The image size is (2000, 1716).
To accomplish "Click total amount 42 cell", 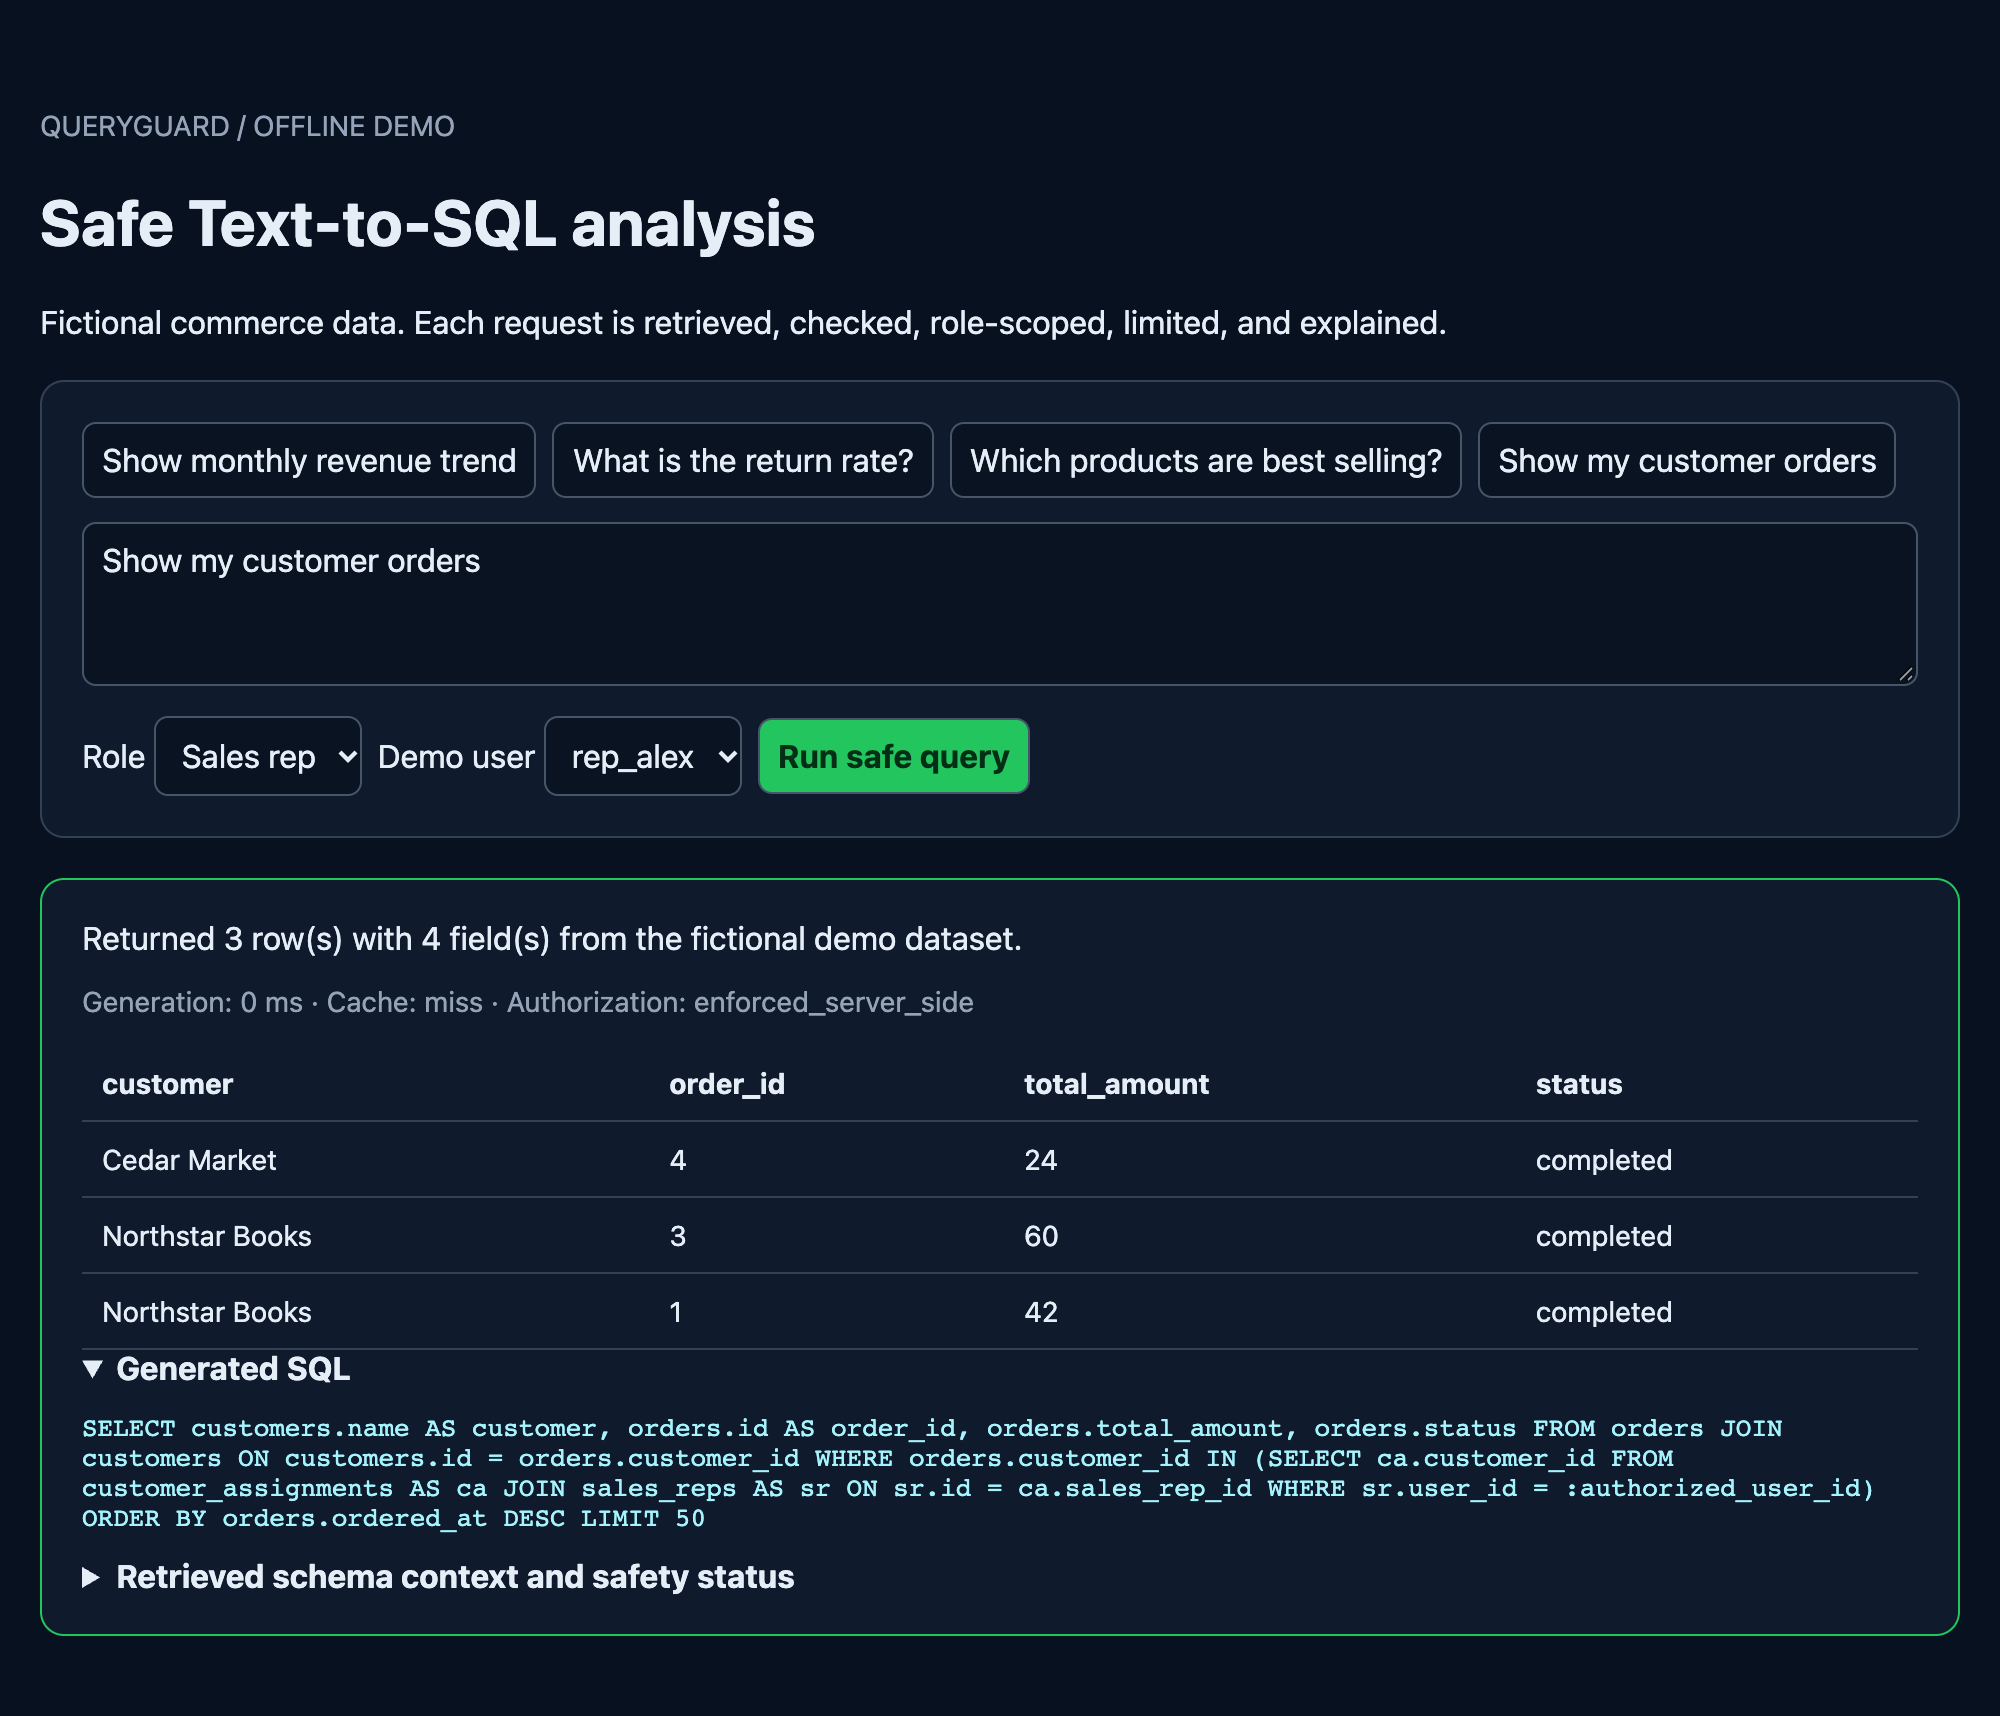I will tap(1041, 1312).
